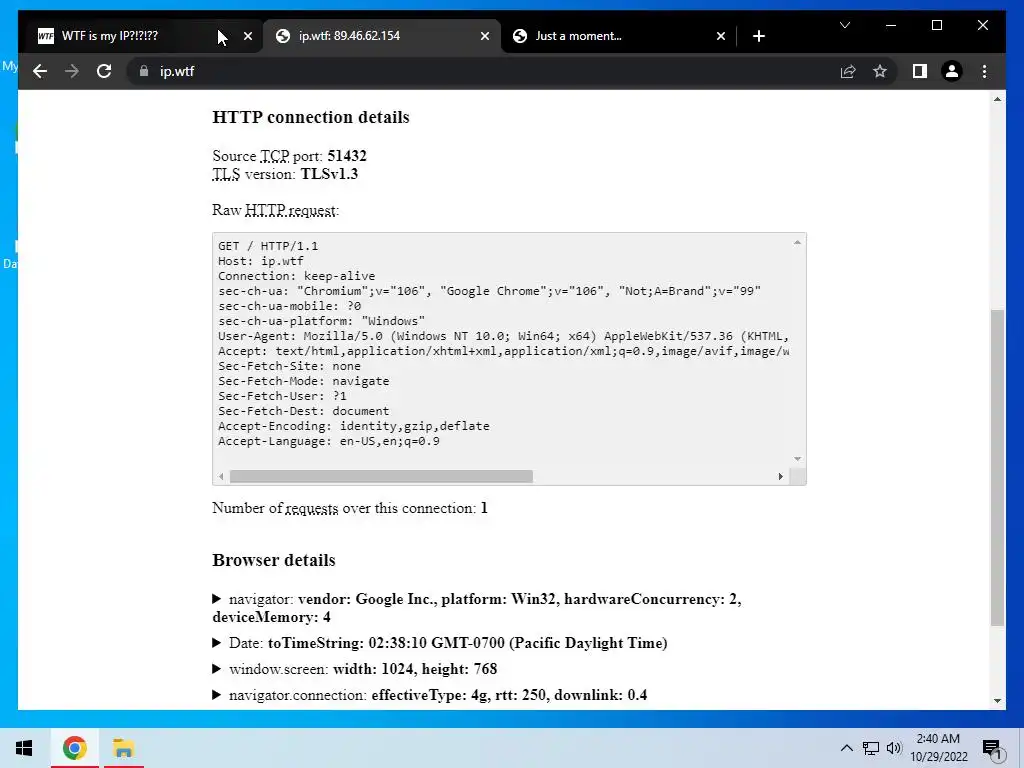Viewport: 1024px width, 768px height.
Task: Click the Accept-Encoding header line
Action: tap(354, 426)
